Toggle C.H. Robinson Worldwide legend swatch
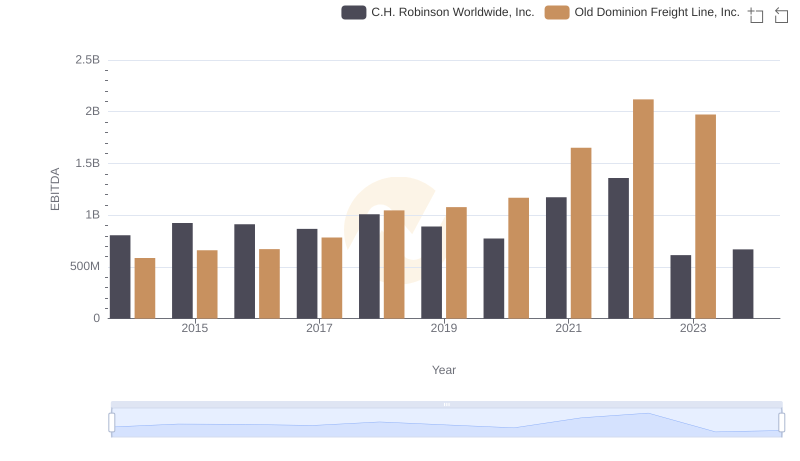The image size is (800, 461). point(354,12)
